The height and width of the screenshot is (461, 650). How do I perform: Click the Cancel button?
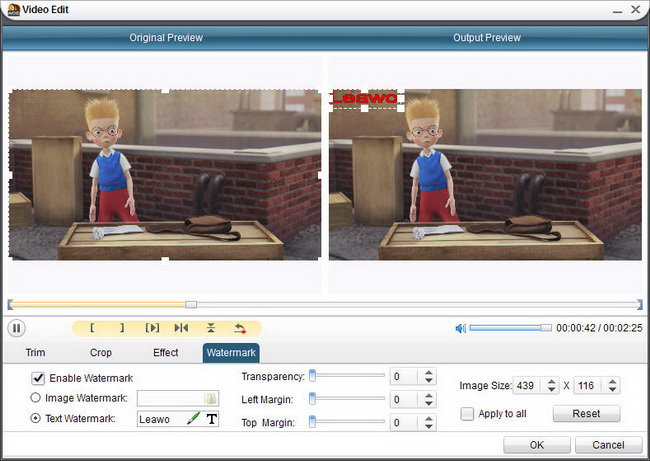tap(608, 445)
